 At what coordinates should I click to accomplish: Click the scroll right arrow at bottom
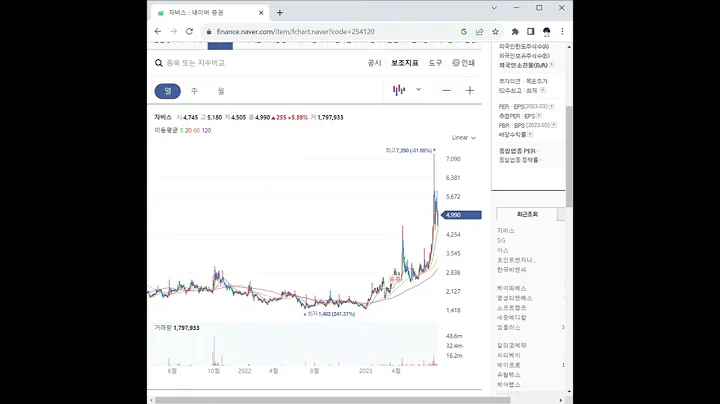tap(561, 400)
